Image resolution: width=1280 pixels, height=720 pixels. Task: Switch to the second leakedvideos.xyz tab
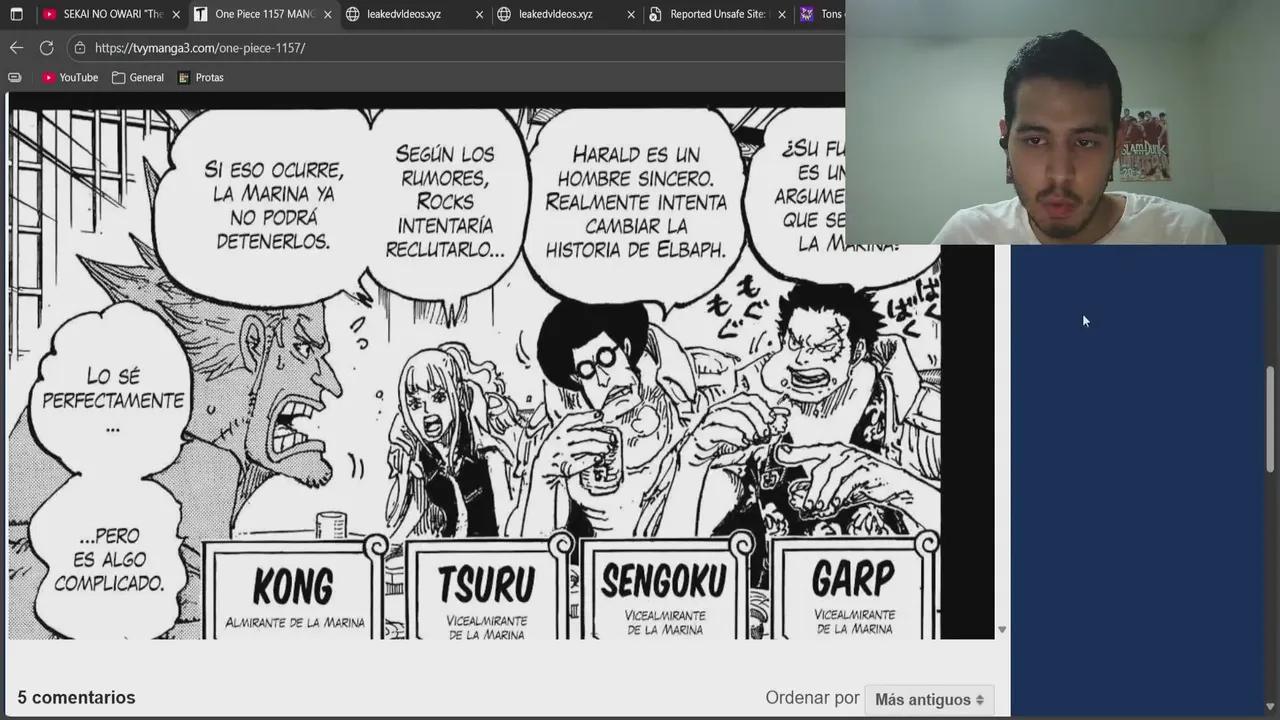pos(566,14)
